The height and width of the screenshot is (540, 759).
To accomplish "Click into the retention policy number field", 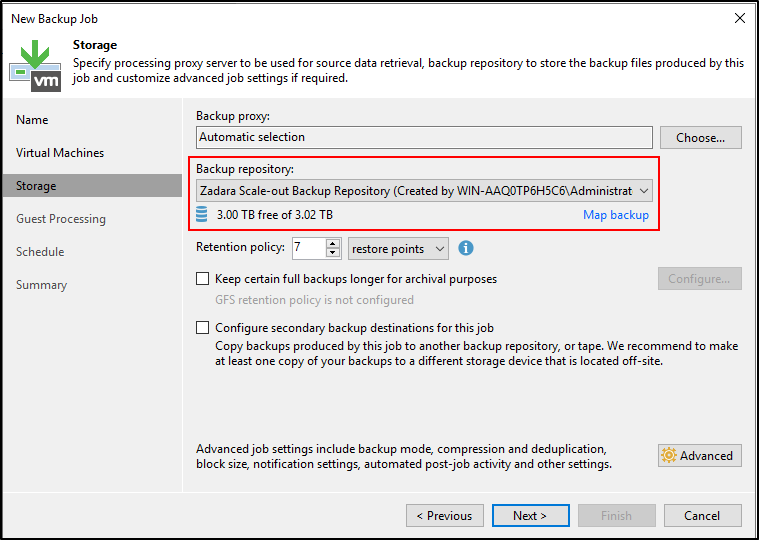I will pos(309,248).
